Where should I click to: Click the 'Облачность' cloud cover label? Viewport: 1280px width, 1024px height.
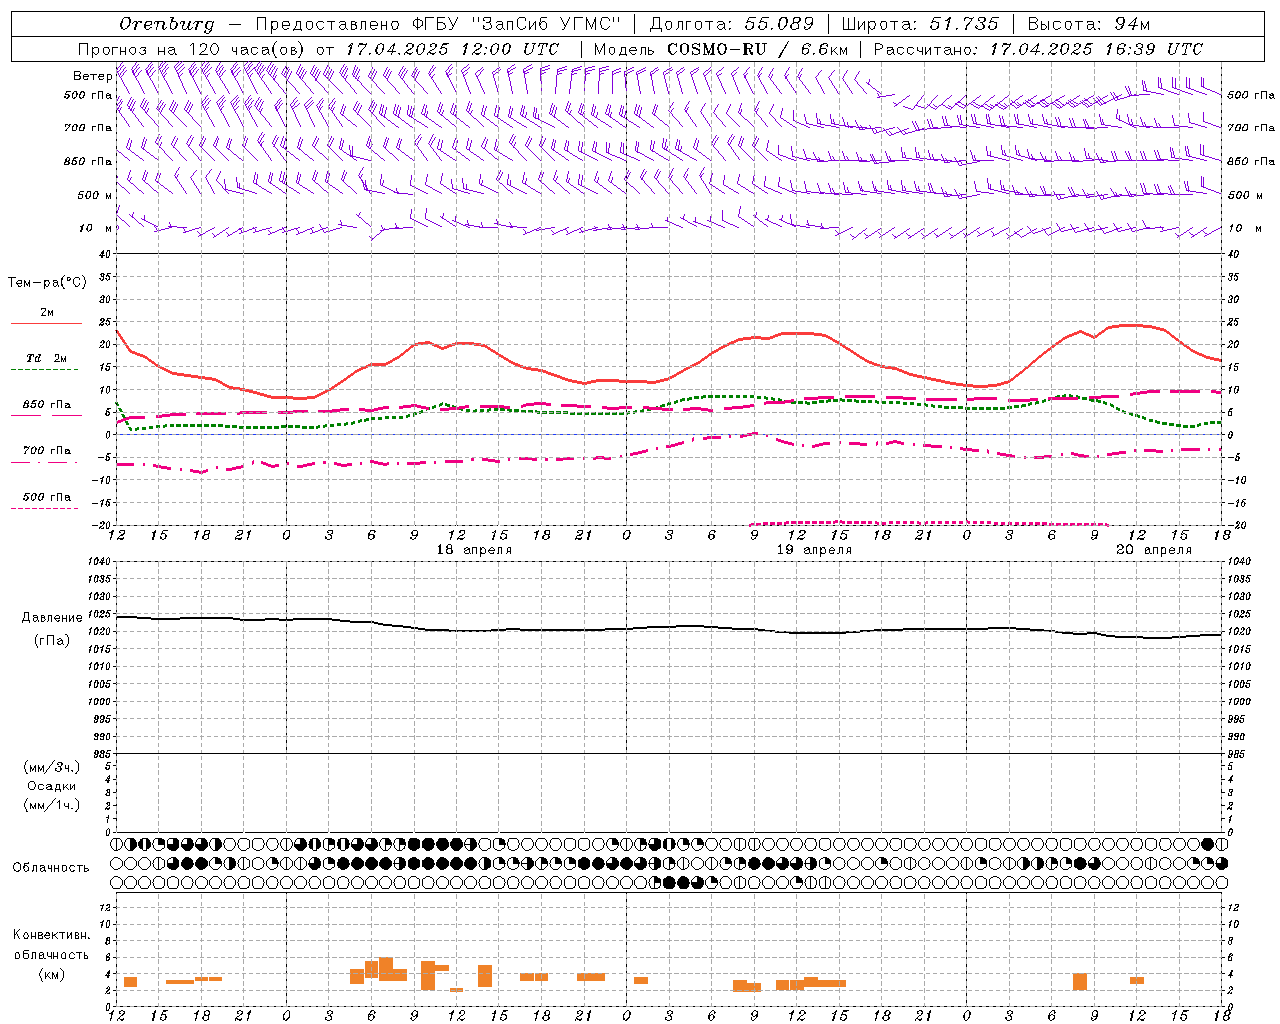pyautogui.click(x=51, y=868)
